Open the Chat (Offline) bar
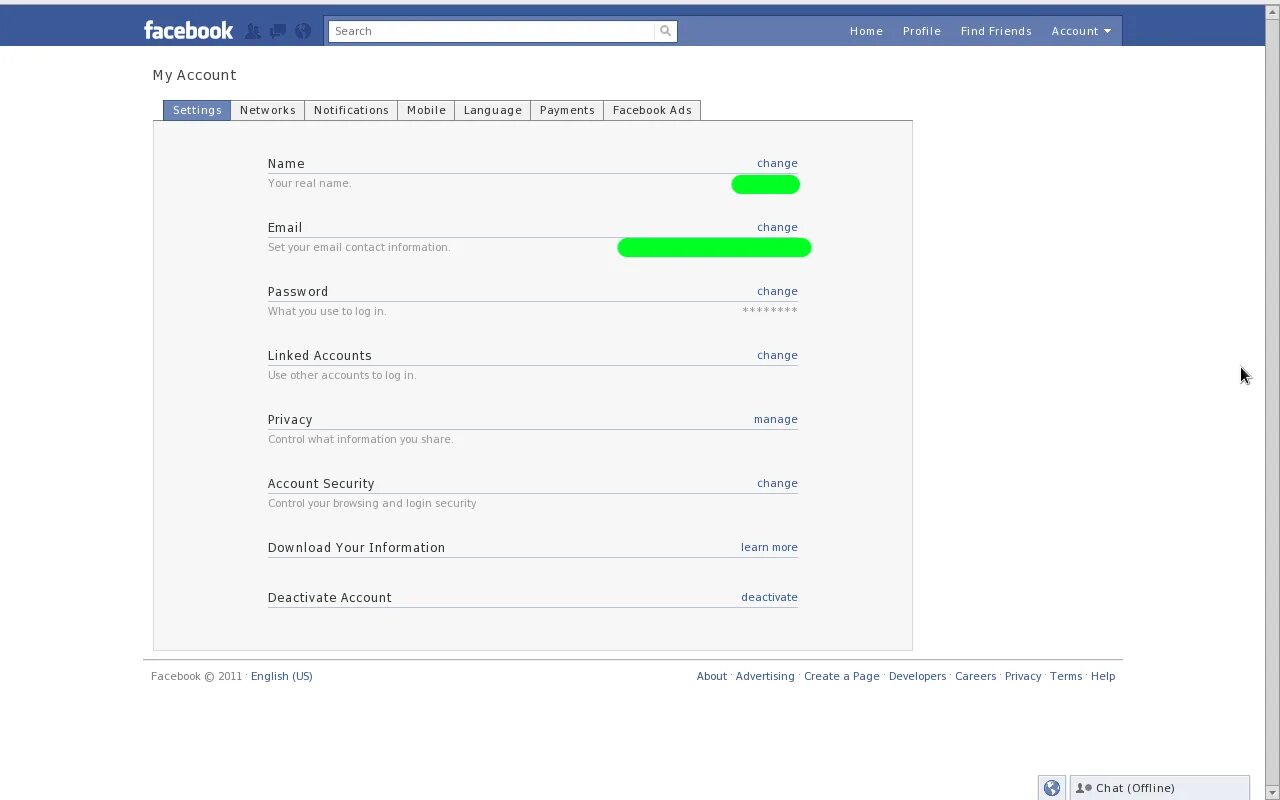The height and width of the screenshot is (800, 1280). click(1159, 788)
